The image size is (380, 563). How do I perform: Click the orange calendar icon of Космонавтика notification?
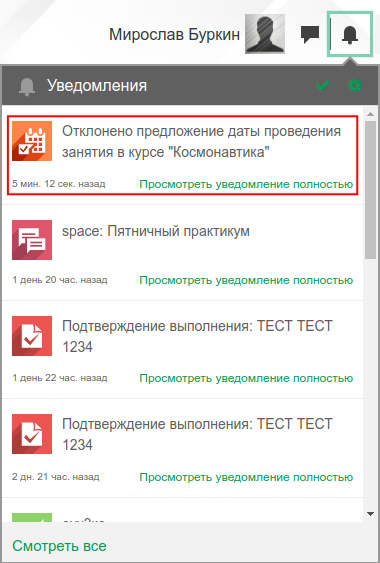point(32,141)
